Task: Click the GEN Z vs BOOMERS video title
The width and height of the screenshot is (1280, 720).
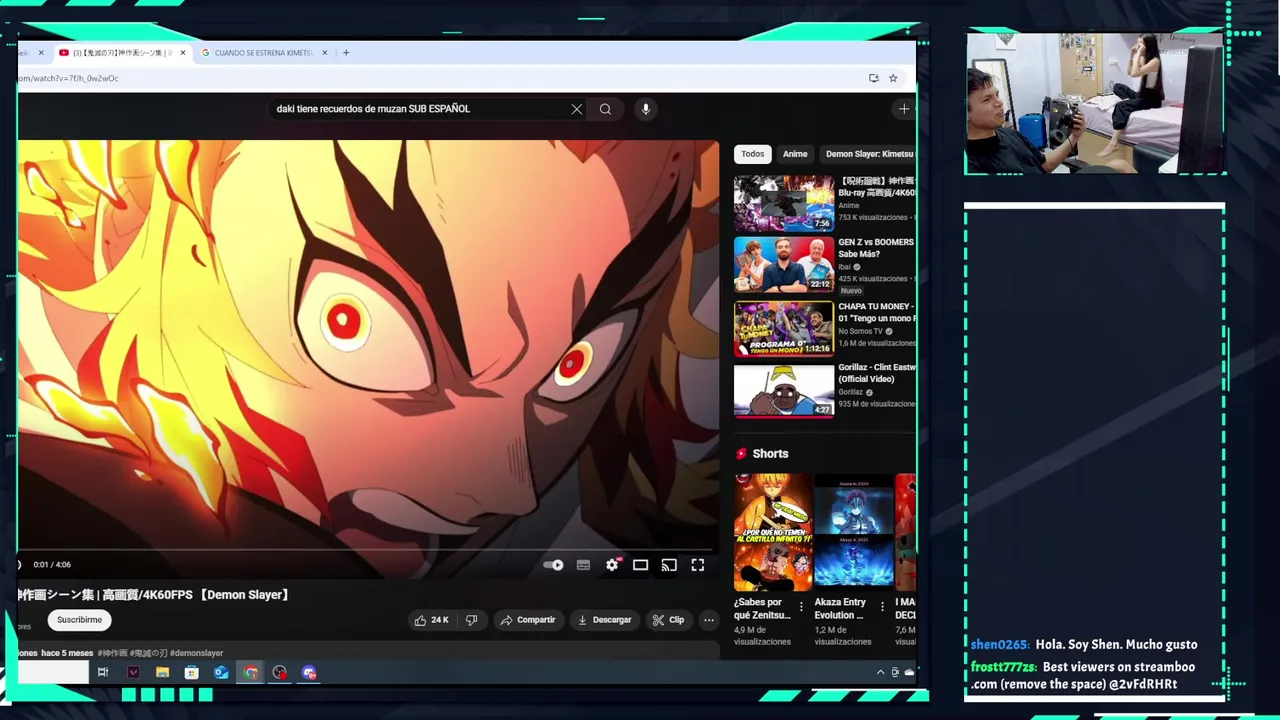Action: click(x=876, y=248)
